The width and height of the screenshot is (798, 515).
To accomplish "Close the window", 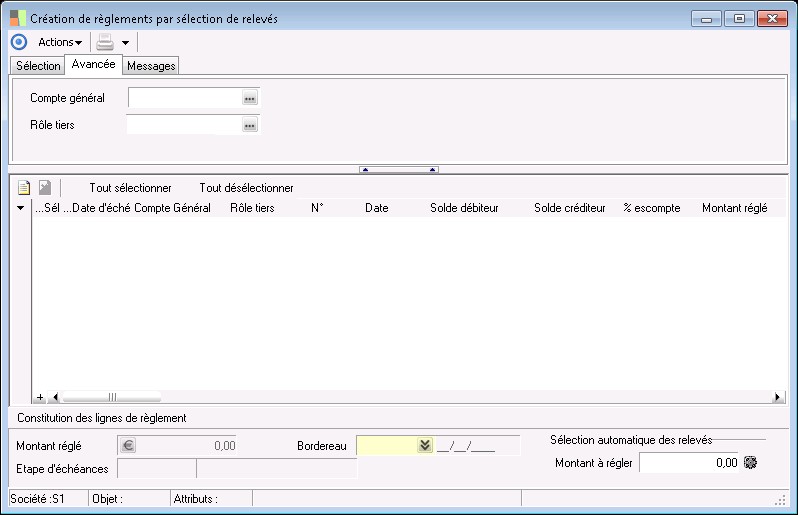I will 772,19.
